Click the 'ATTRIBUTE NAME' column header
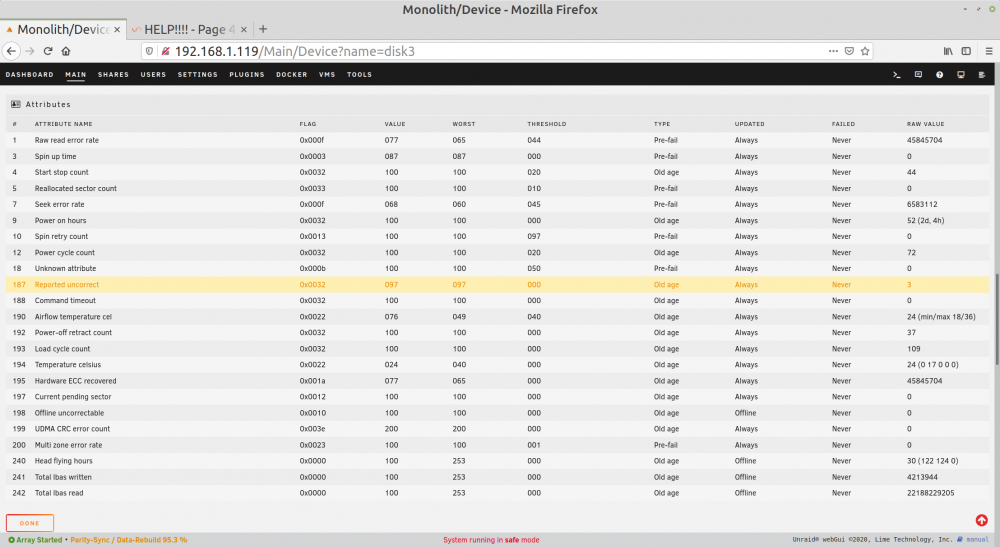 click(63, 124)
